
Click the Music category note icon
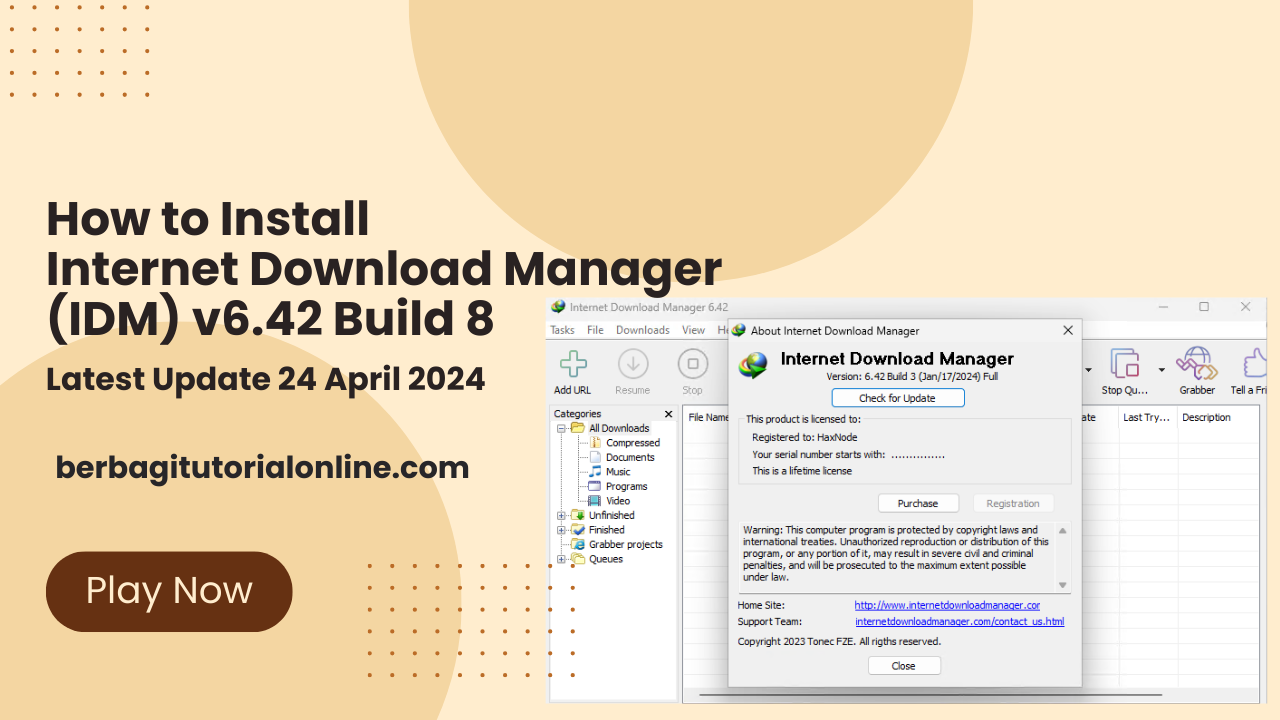(595, 471)
